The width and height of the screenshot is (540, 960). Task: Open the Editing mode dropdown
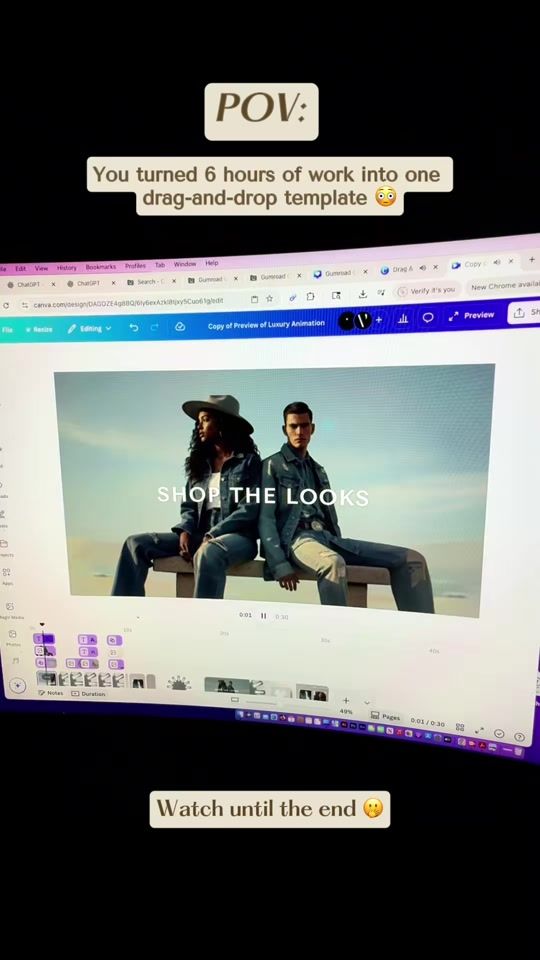coord(89,329)
